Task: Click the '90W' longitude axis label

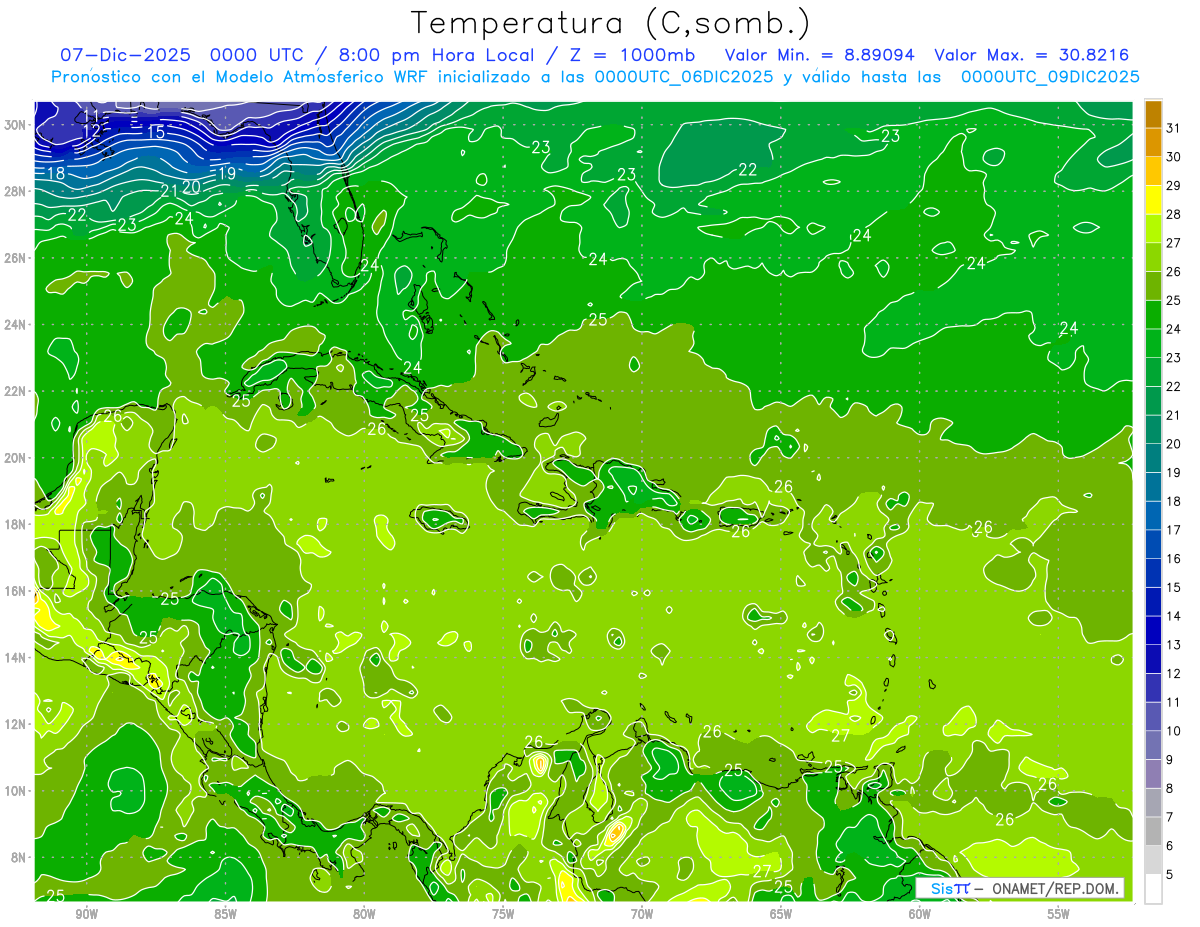Action: point(86,914)
